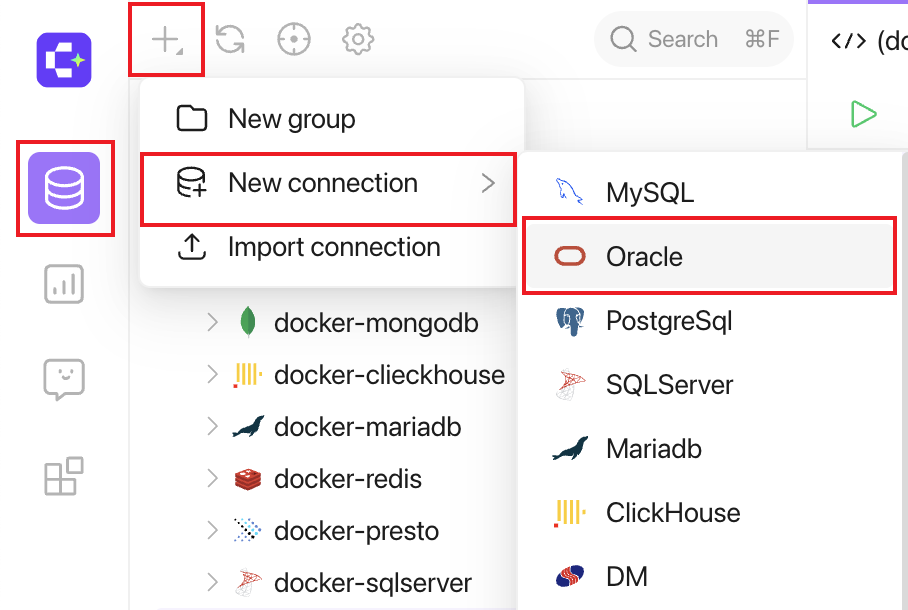Select ClickHouse as connection type

pos(709,513)
